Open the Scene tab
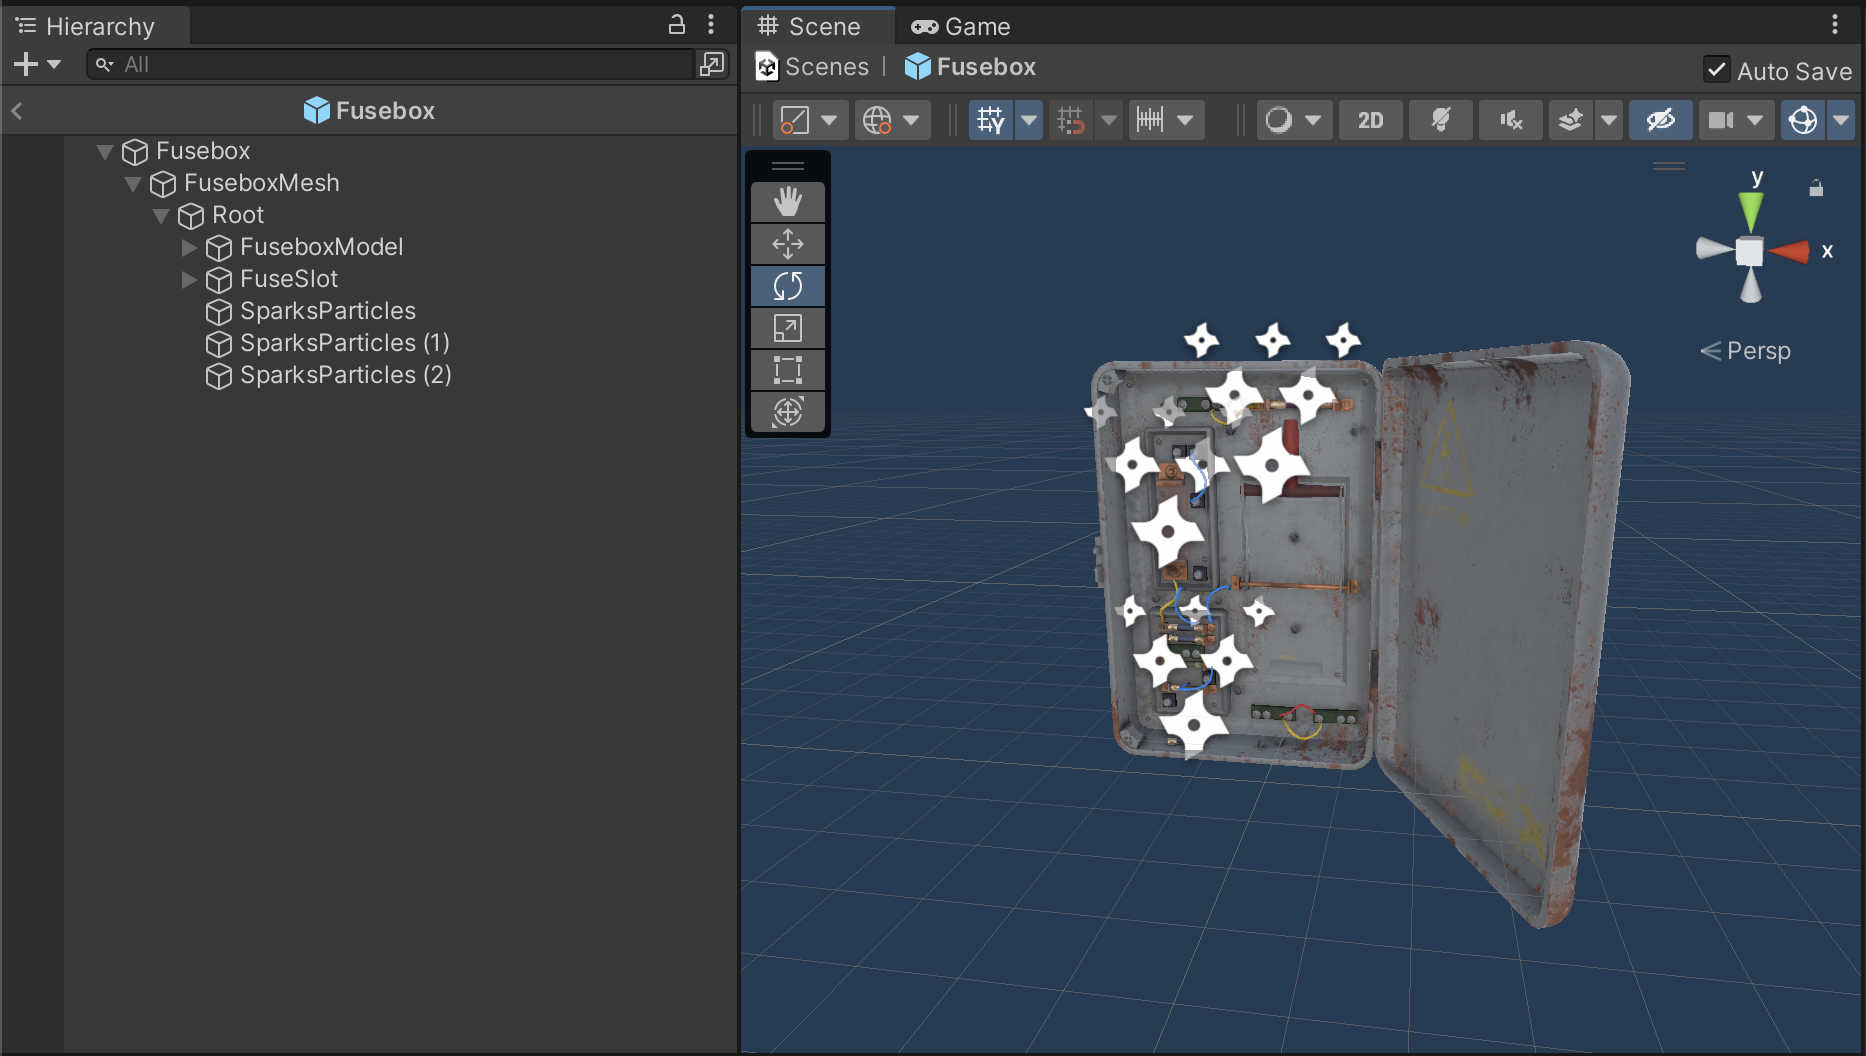 [810, 26]
